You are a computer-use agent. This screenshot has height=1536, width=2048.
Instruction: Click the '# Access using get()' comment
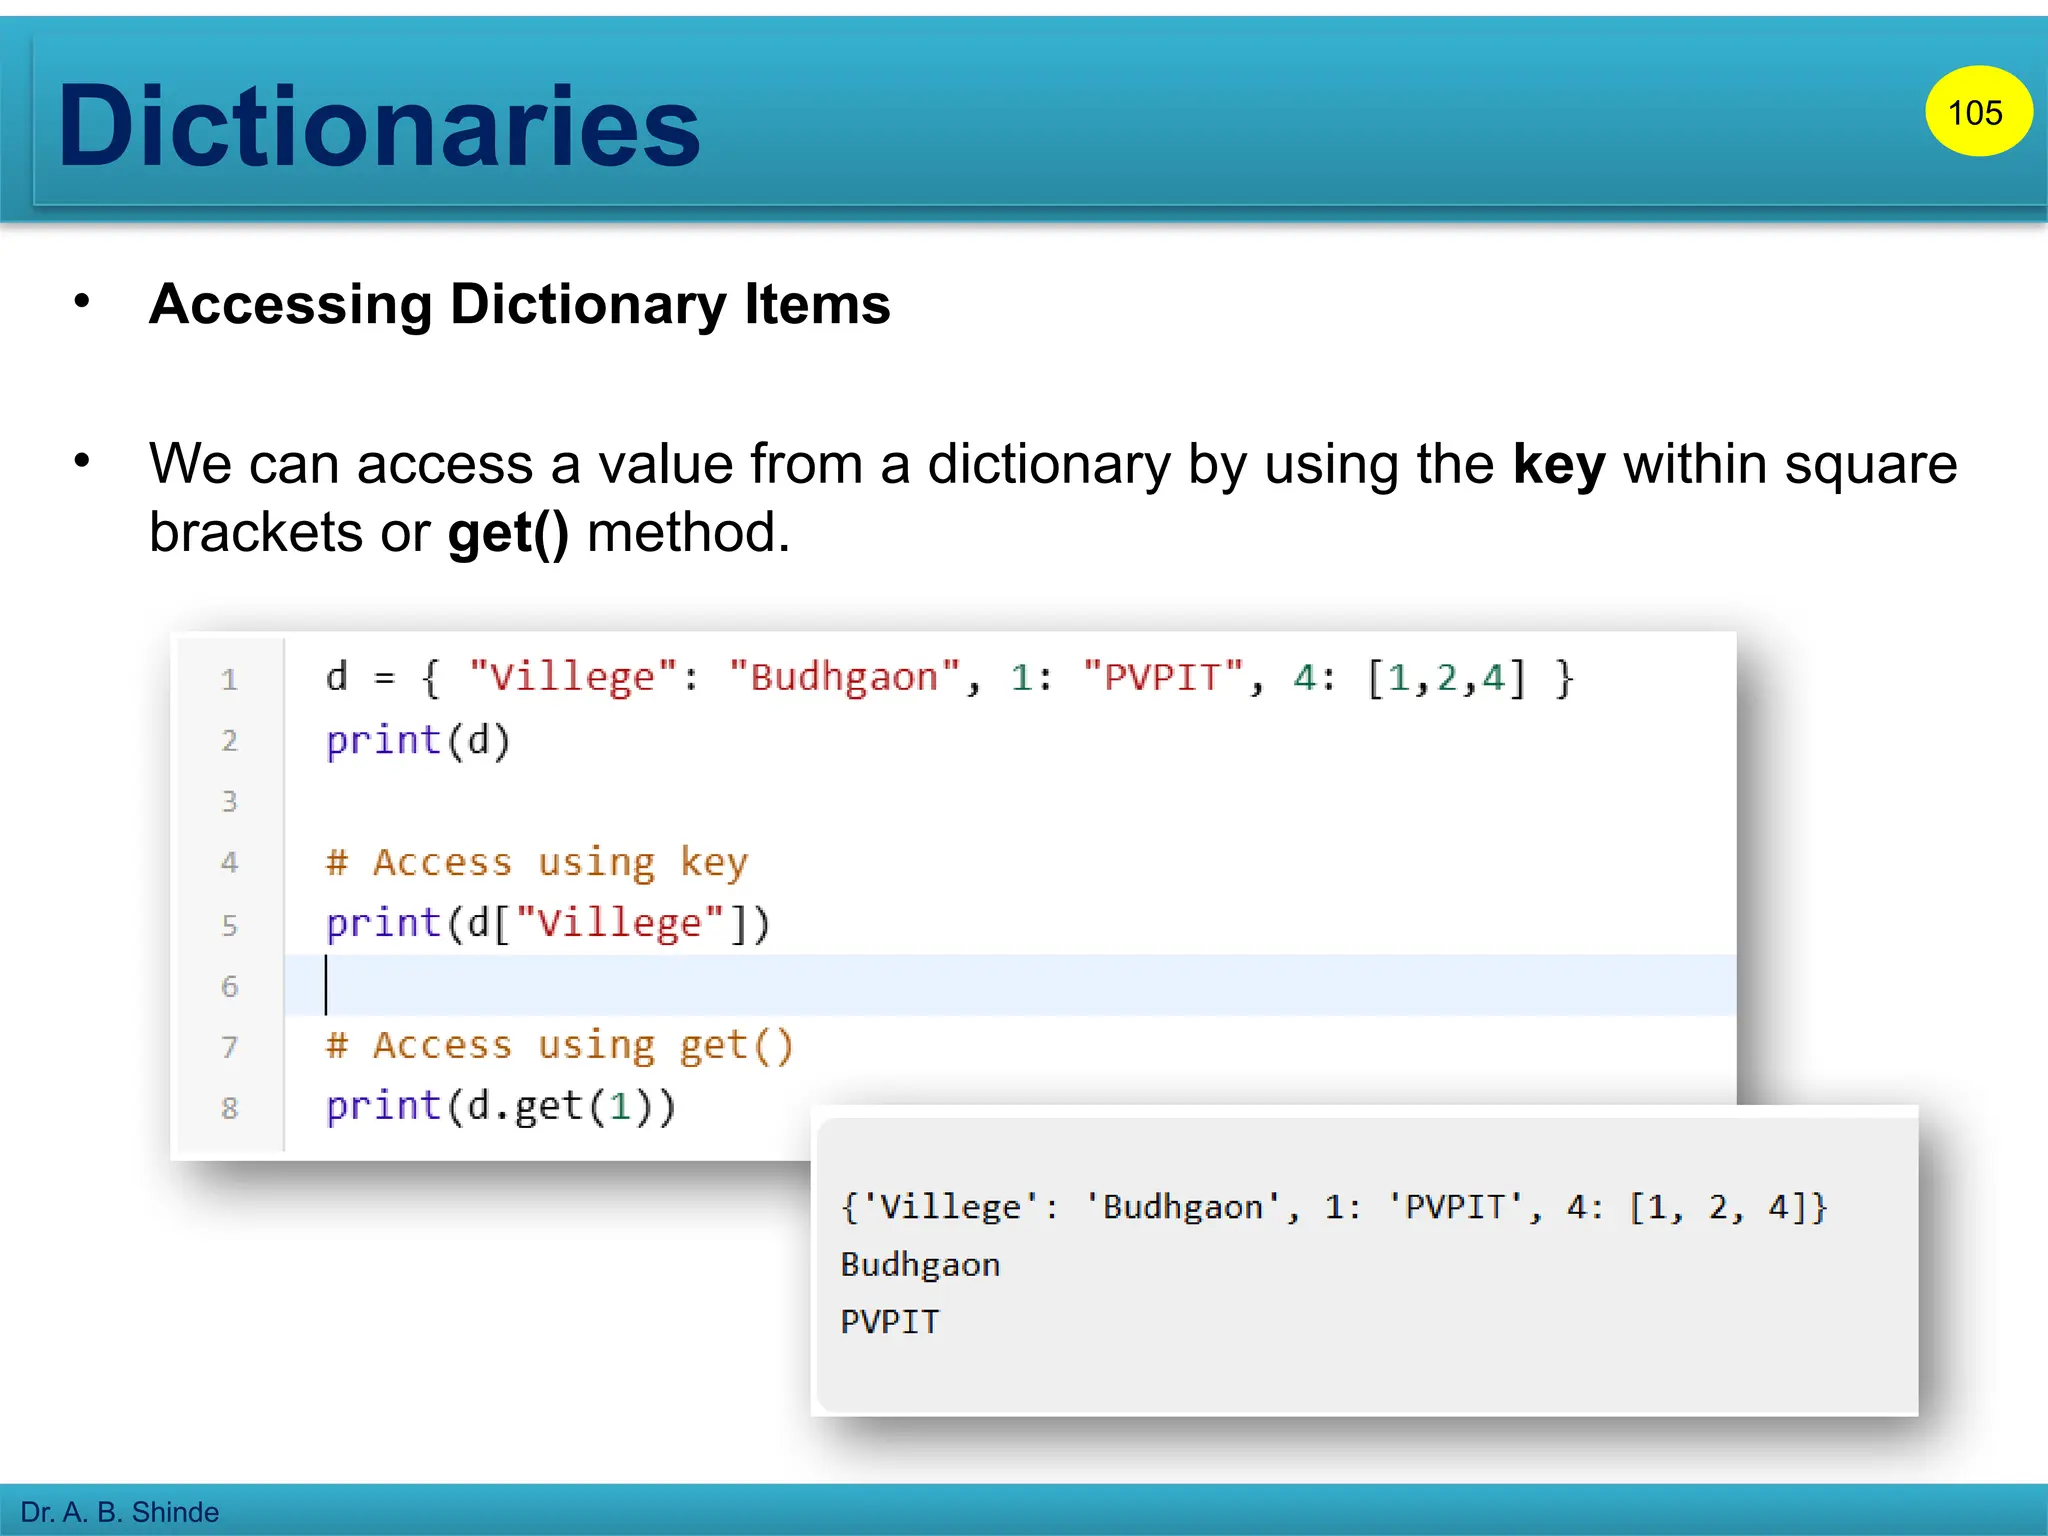click(x=560, y=1046)
